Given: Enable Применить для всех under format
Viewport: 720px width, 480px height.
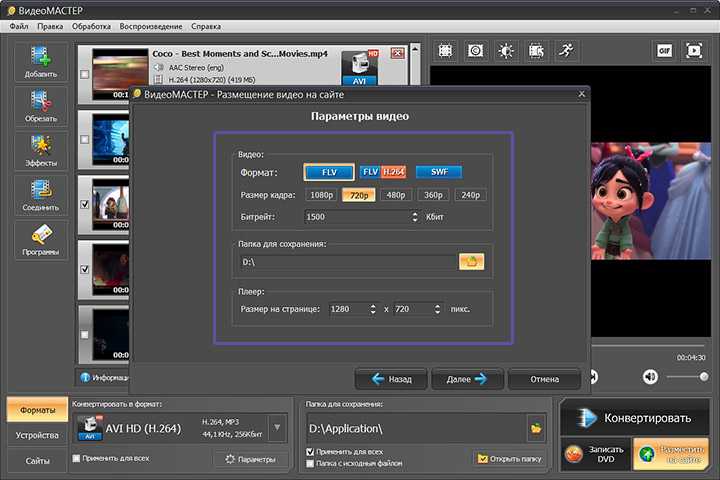Looking at the screenshot, I should 76,458.
